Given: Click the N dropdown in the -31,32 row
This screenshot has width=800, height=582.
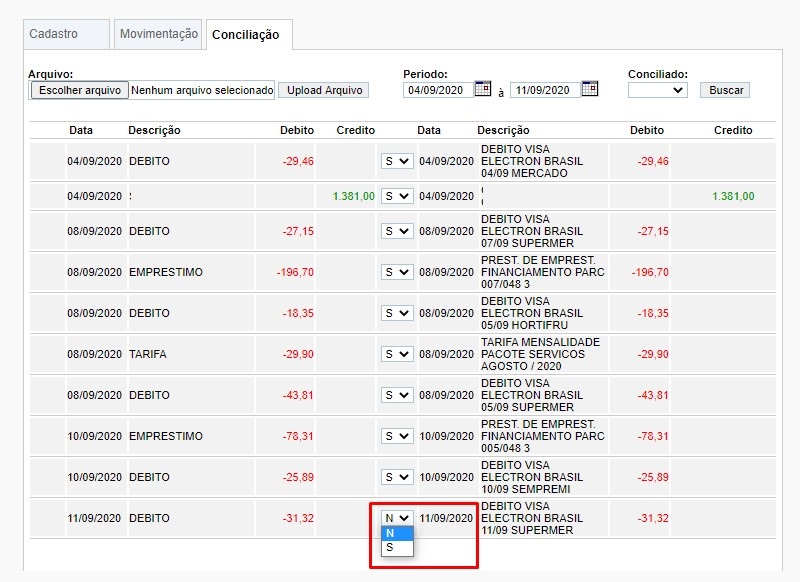Looking at the screenshot, I should click(x=397, y=518).
